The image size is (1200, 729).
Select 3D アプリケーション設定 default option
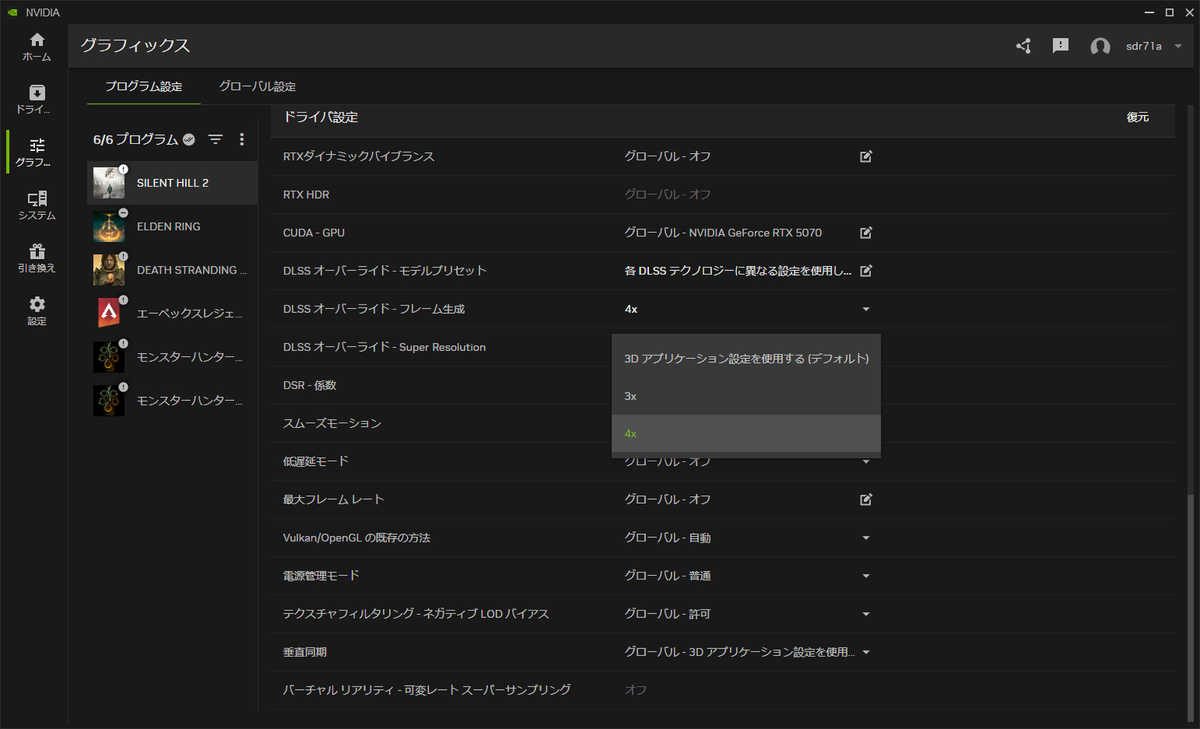[x=745, y=358]
